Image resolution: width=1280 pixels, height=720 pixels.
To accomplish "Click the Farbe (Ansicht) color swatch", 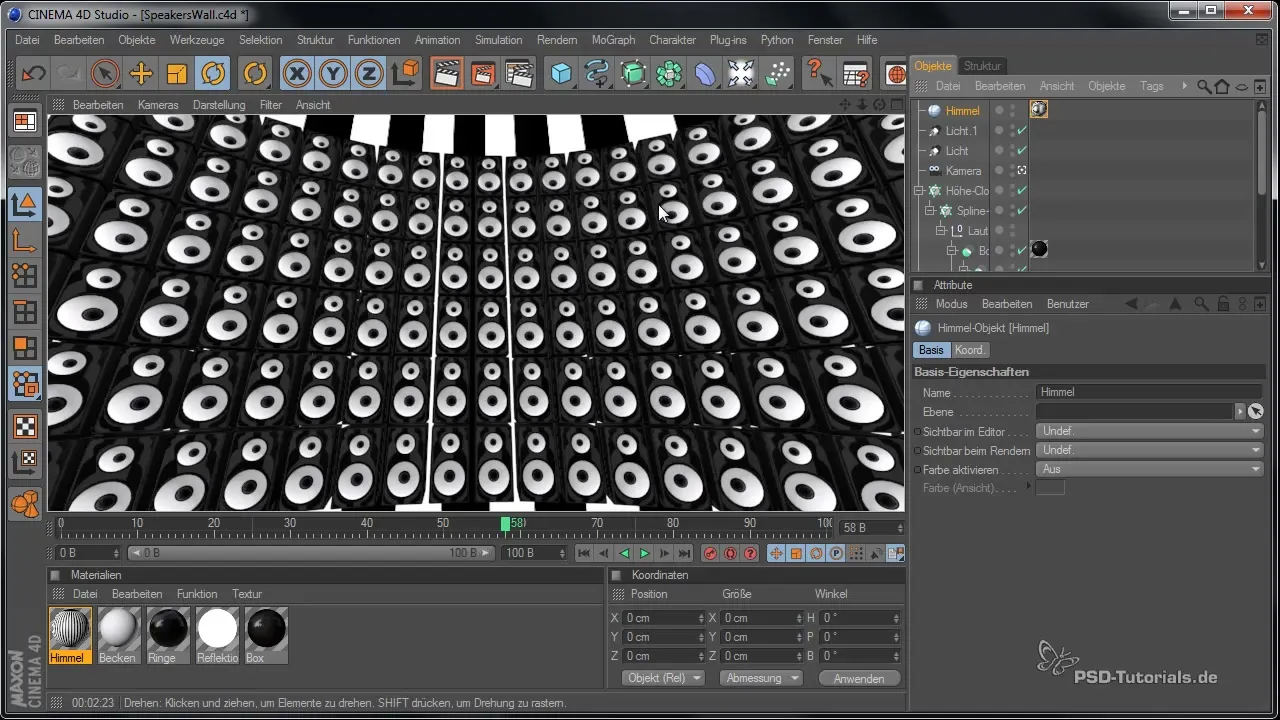I will point(1050,488).
